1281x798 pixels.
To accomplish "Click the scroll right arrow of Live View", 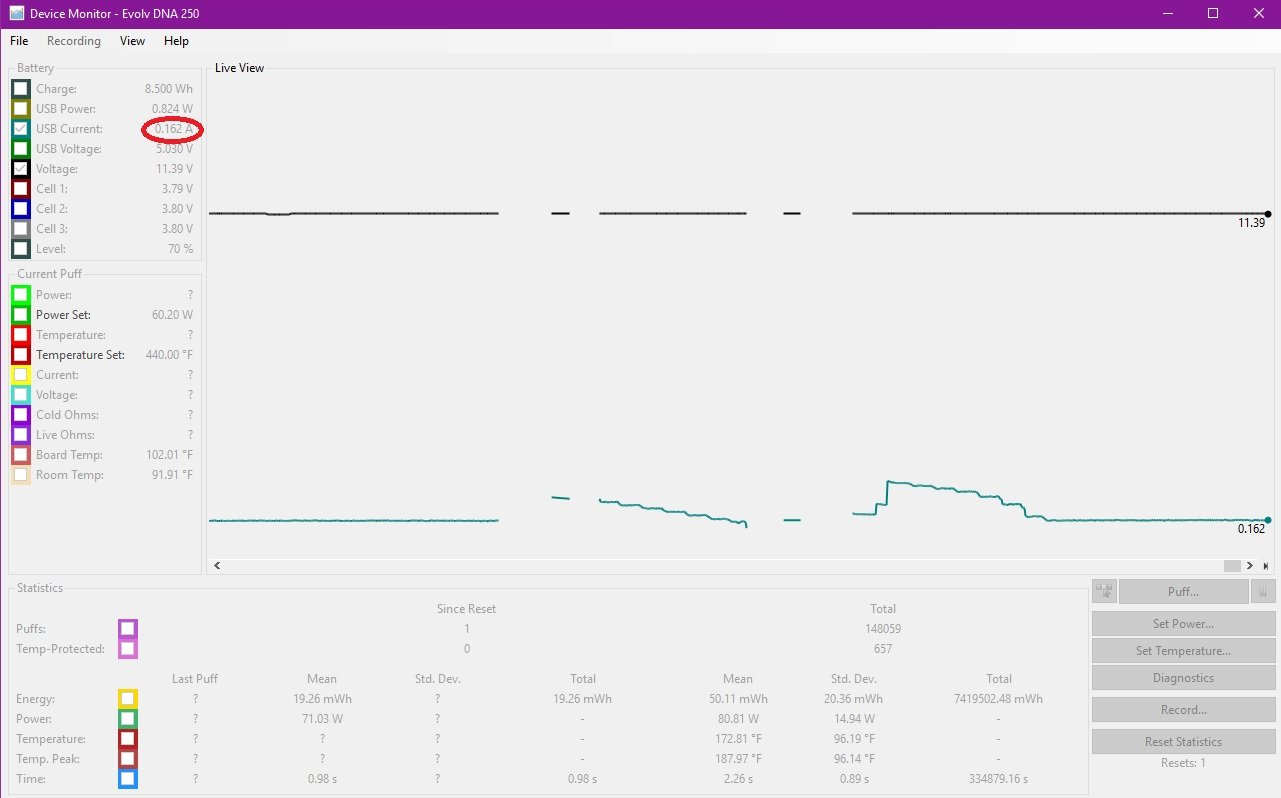I will coord(1250,566).
